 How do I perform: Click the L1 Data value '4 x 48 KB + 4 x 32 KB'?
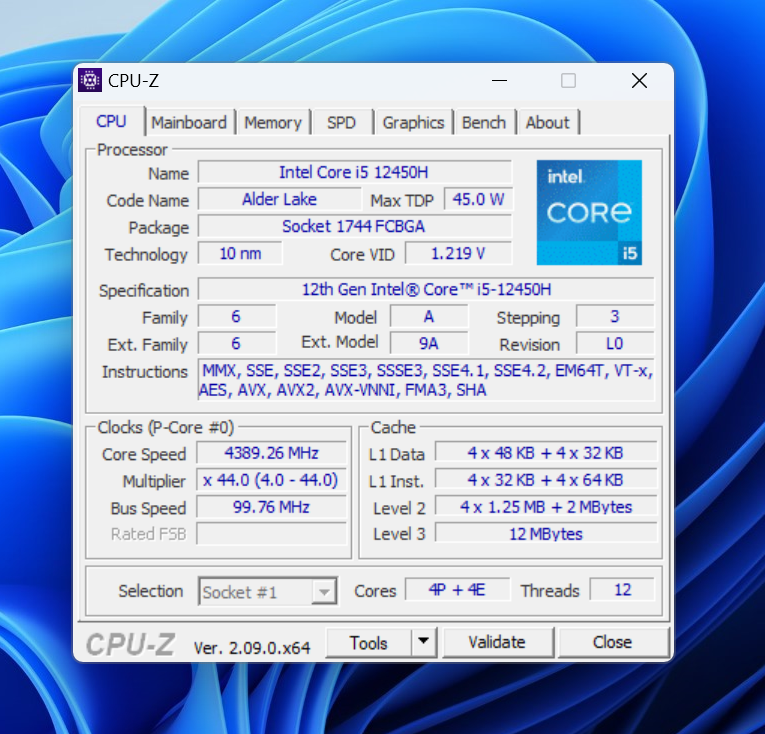(x=545, y=453)
